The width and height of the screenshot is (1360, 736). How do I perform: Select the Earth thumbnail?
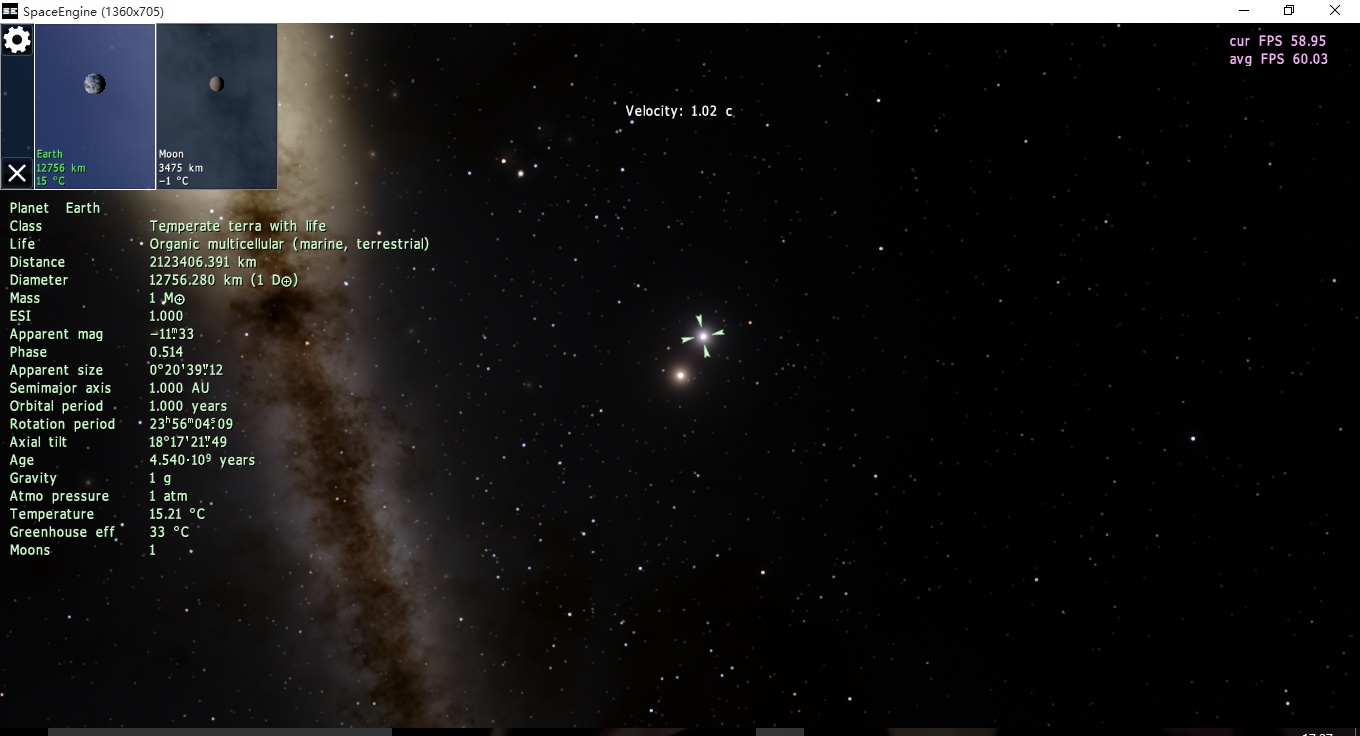click(95, 106)
